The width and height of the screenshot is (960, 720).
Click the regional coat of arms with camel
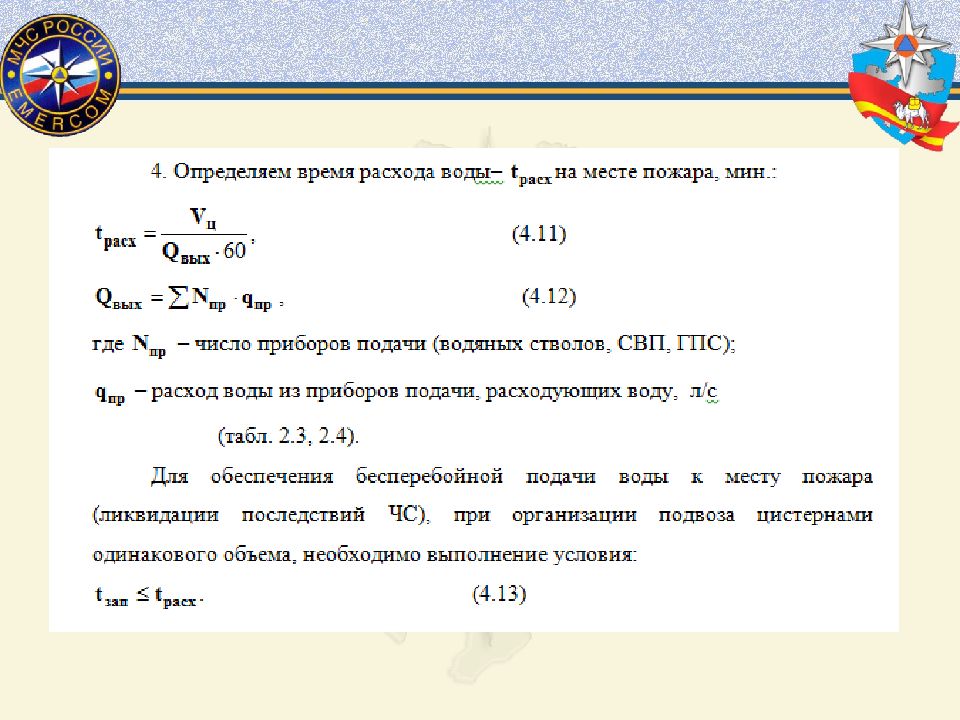904,75
